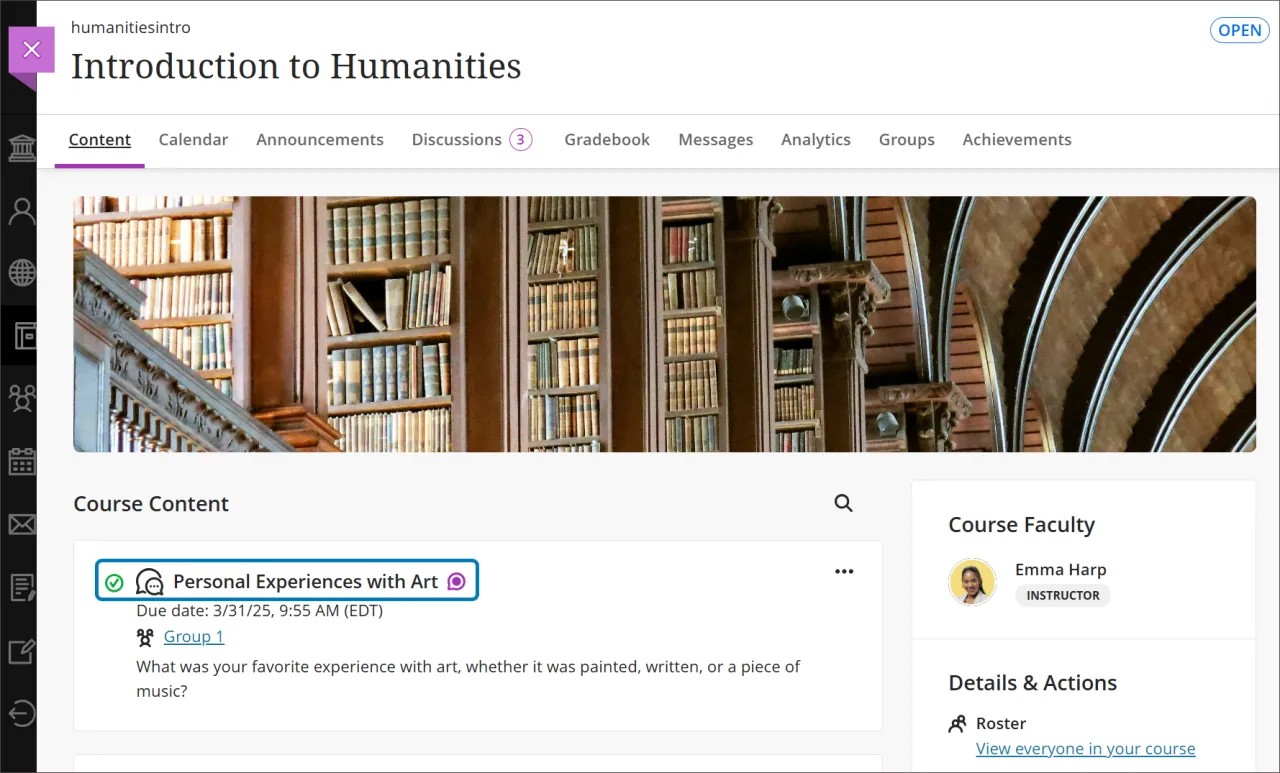The height and width of the screenshot is (773, 1280).
Task: Open your Profile from the sidebar
Action: point(21,211)
